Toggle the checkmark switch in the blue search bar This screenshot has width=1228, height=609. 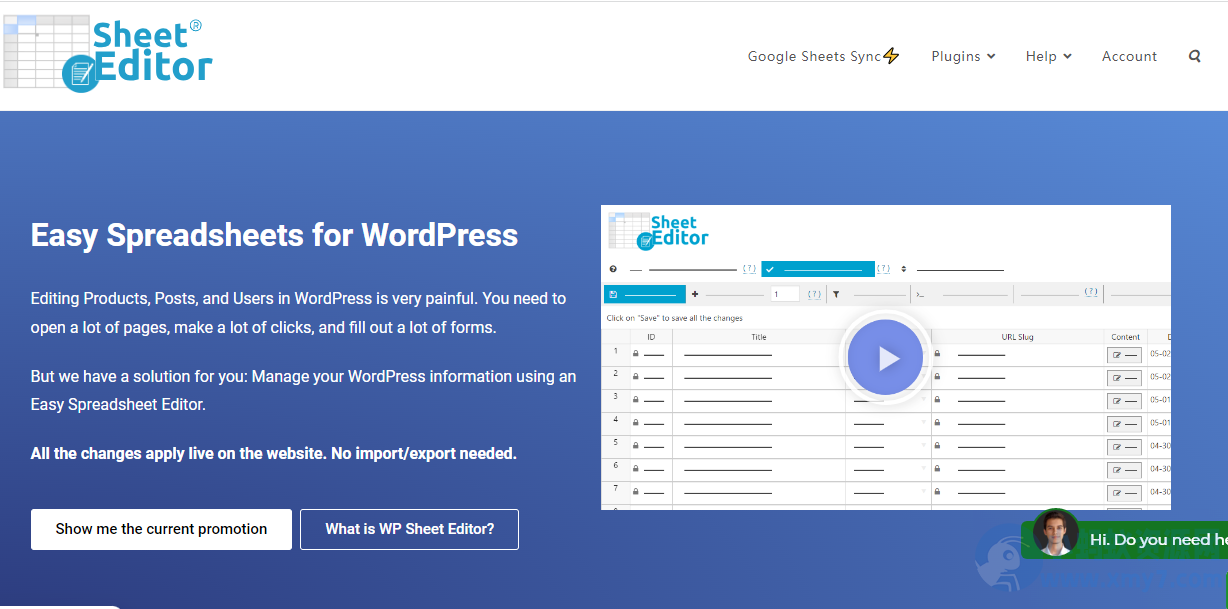(x=770, y=269)
